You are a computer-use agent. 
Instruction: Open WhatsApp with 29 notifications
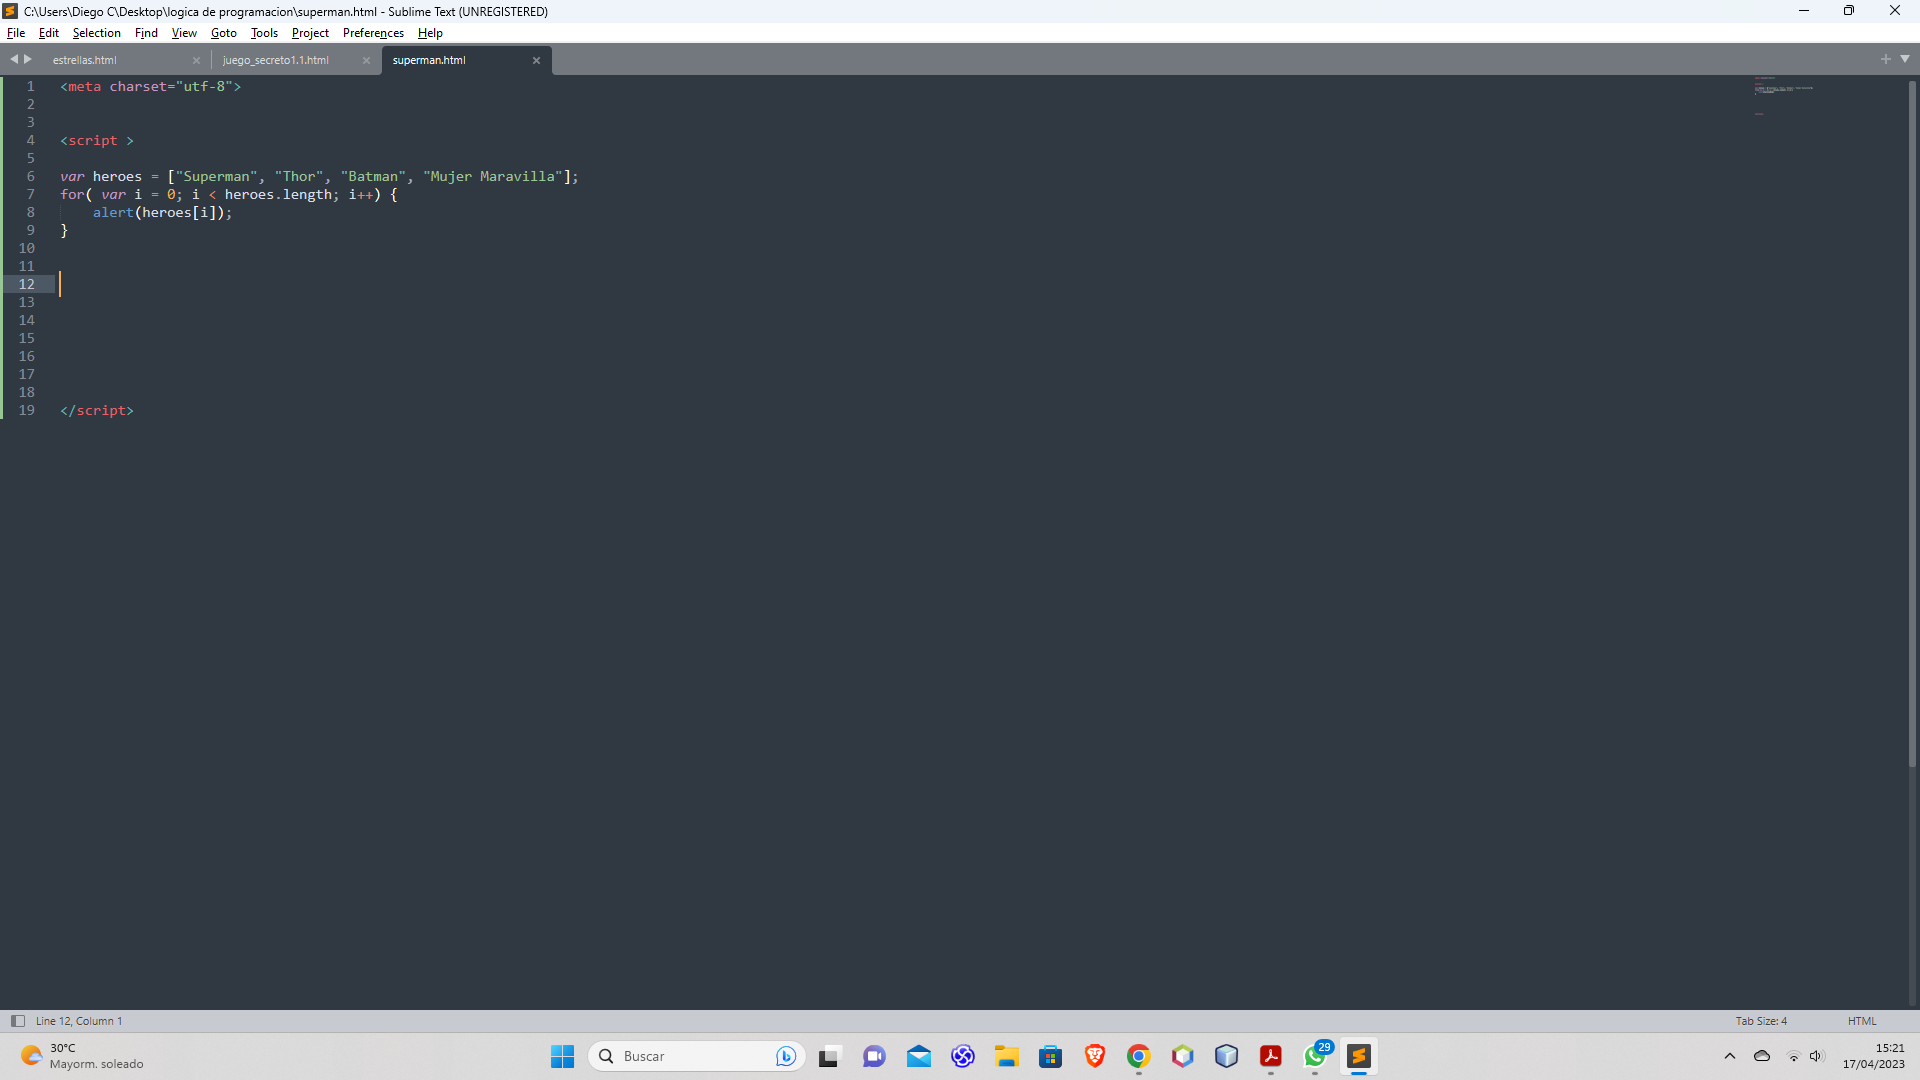(1316, 1056)
